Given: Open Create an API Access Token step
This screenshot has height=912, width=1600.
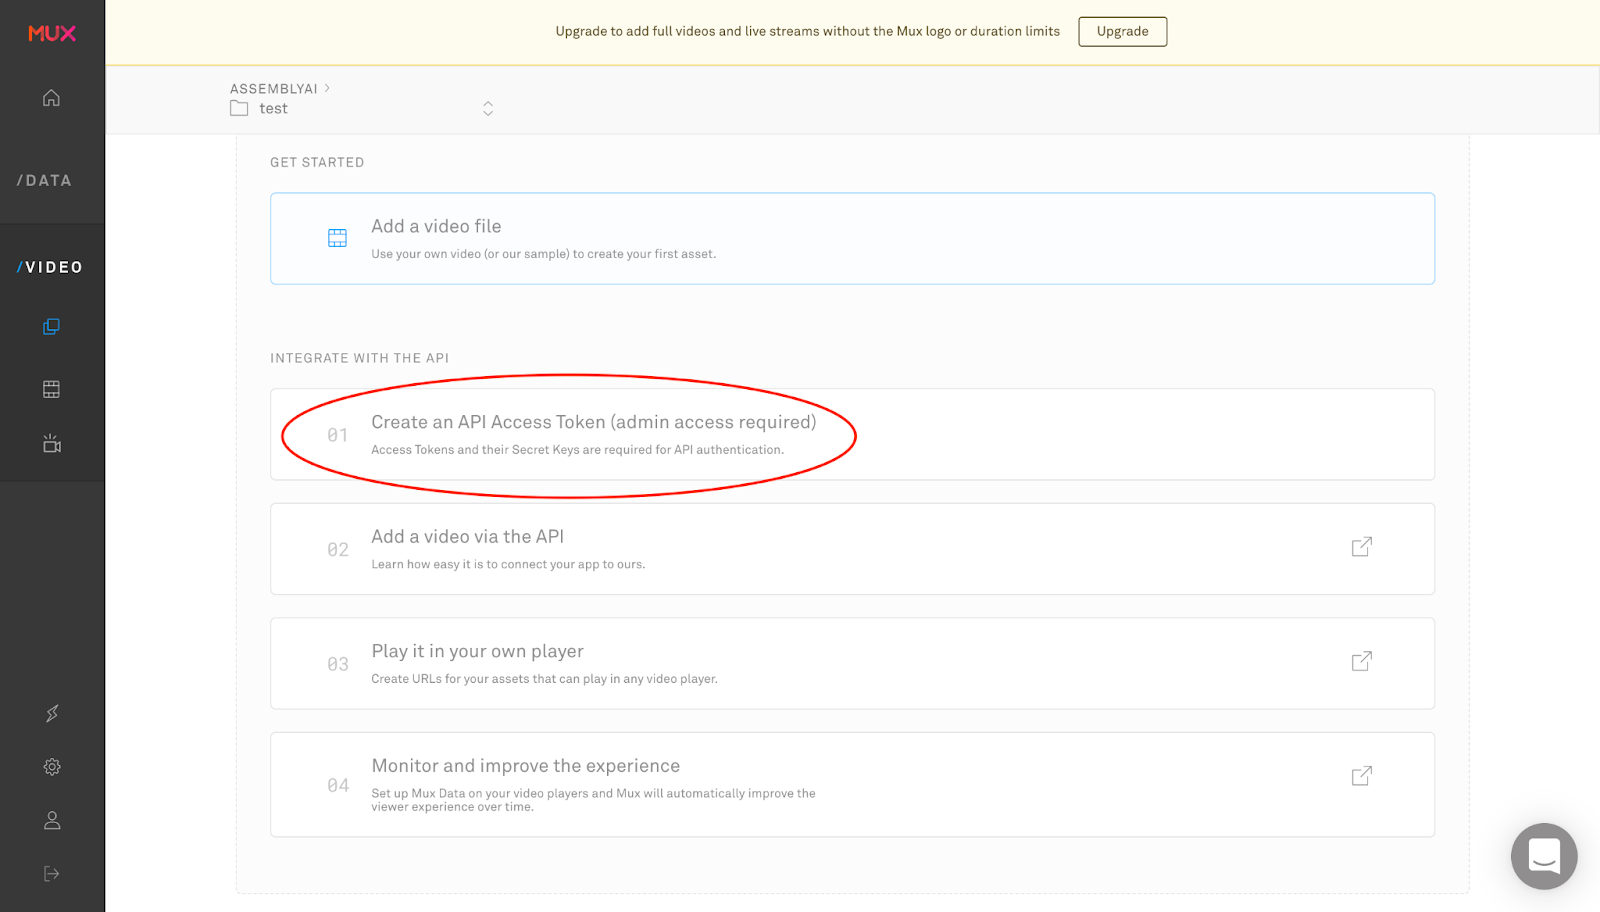Looking at the screenshot, I should (x=852, y=434).
